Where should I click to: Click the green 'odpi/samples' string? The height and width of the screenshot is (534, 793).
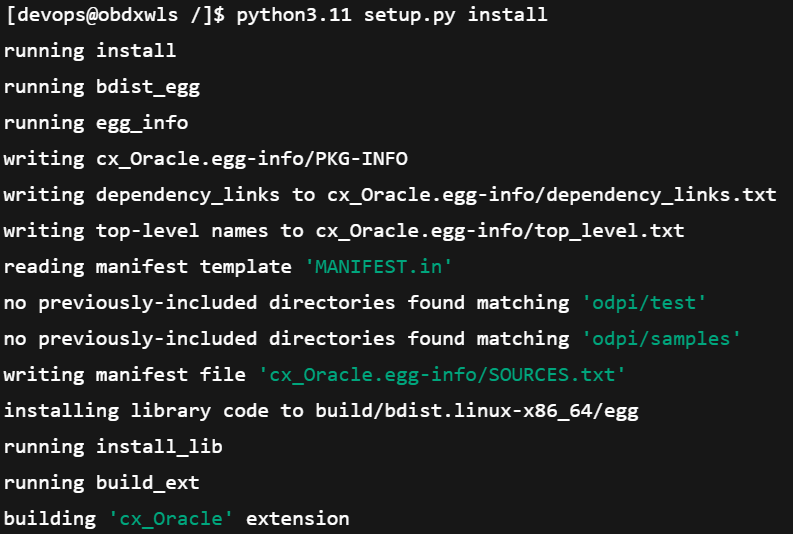pyautogui.click(x=662, y=338)
